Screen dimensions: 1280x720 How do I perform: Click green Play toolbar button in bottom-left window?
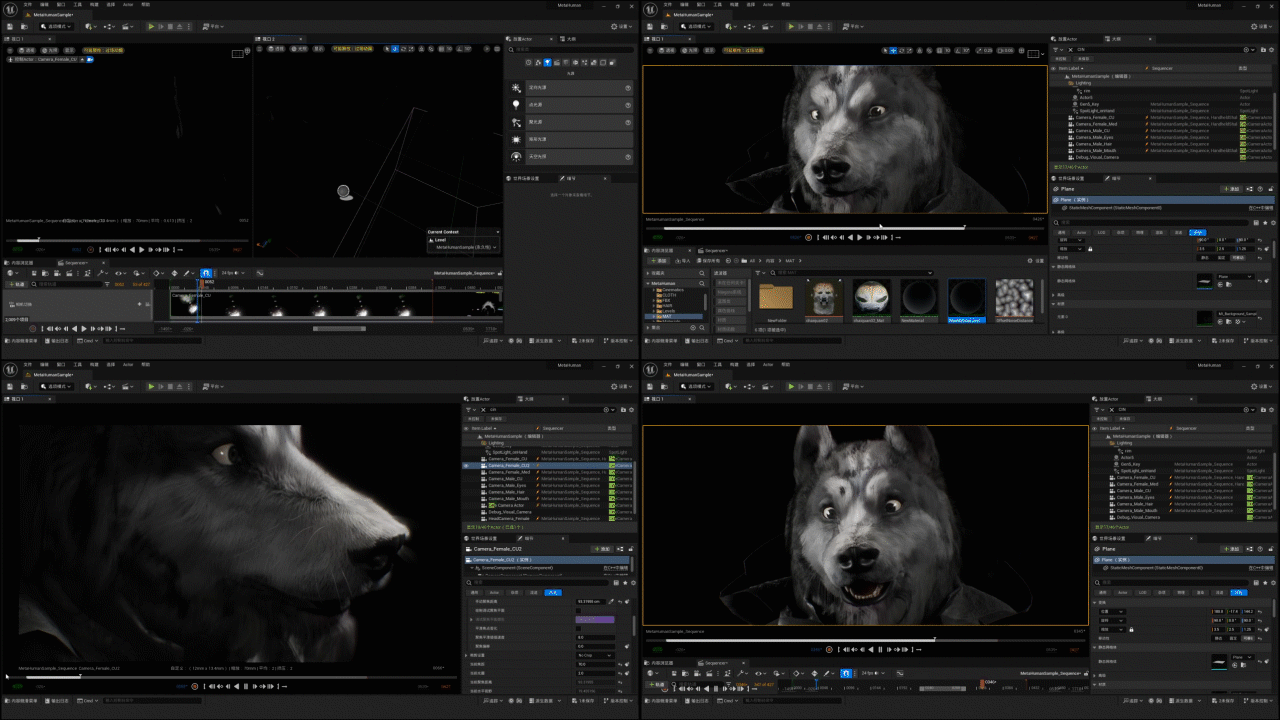pos(151,386)
